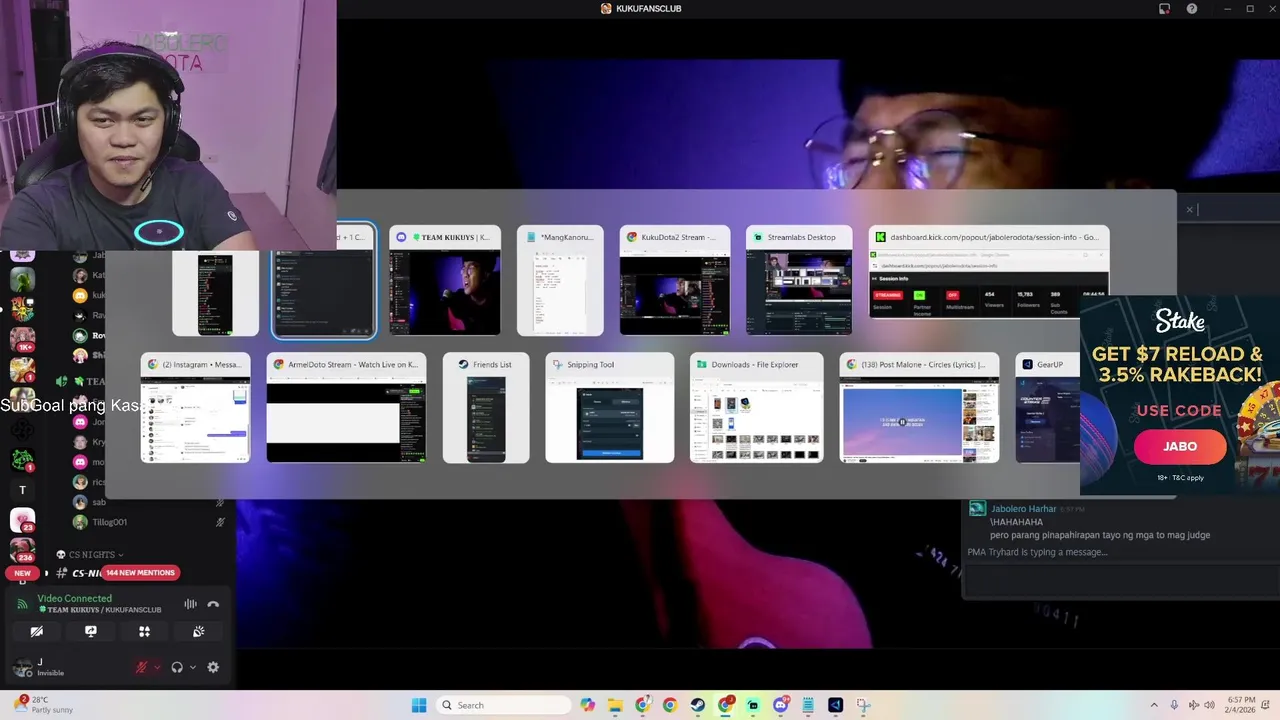Unmute the Discord microphone
The image size is (1280, 720).
141,667
